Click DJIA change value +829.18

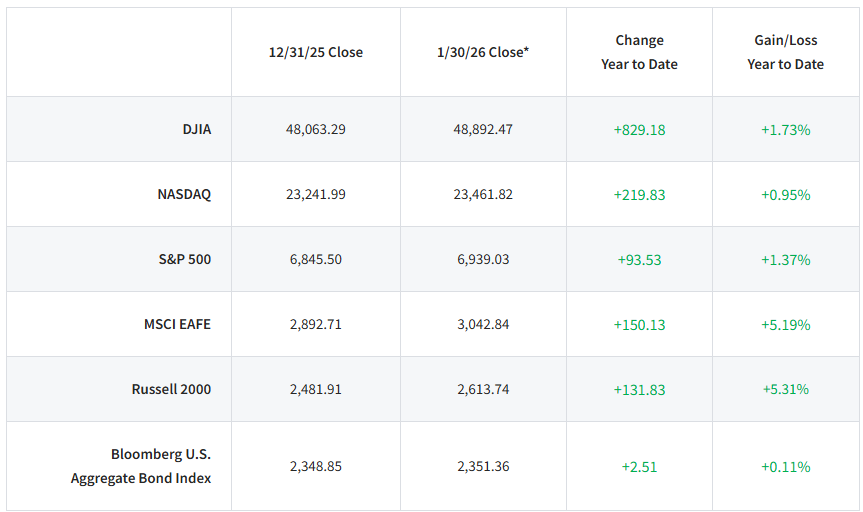(x=639, y=130)
